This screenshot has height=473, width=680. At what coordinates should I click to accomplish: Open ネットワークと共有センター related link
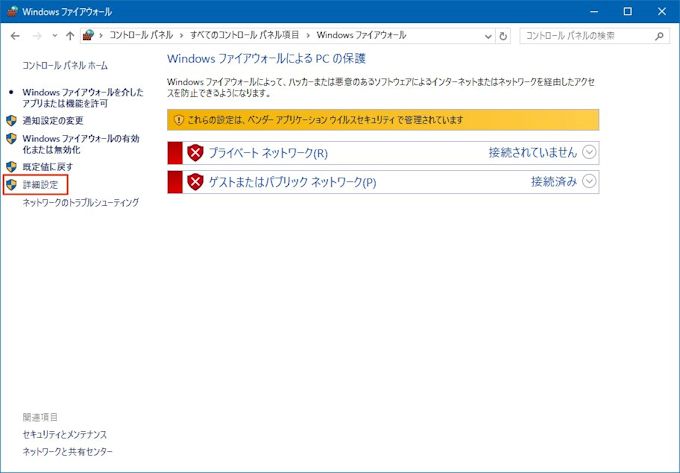tap(67, 452)
